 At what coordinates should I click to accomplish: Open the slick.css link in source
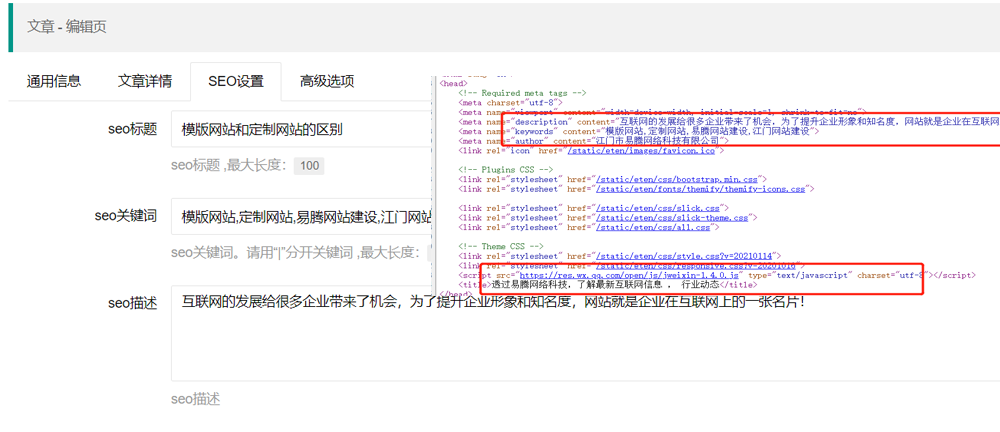(659, 209)
